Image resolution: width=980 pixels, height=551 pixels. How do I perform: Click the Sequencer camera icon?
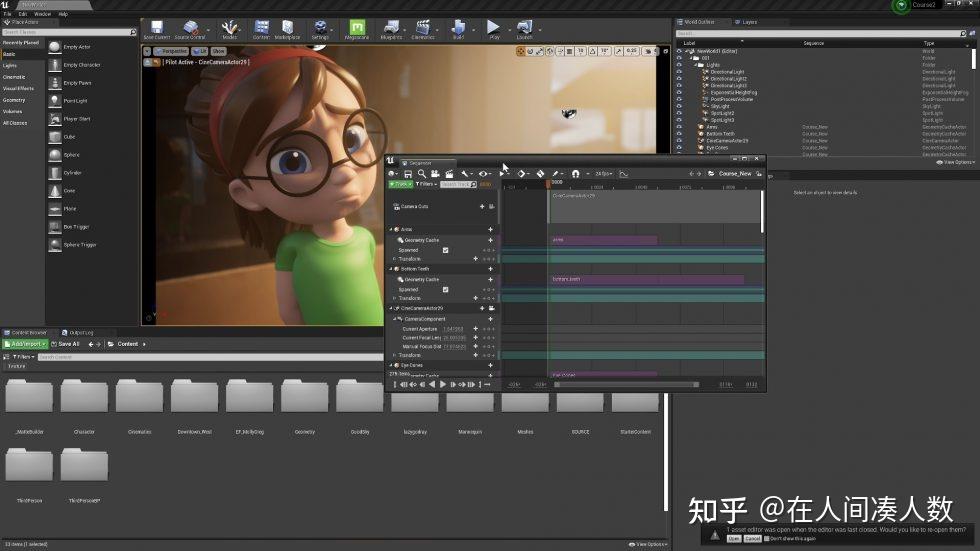tap(435, 174)
